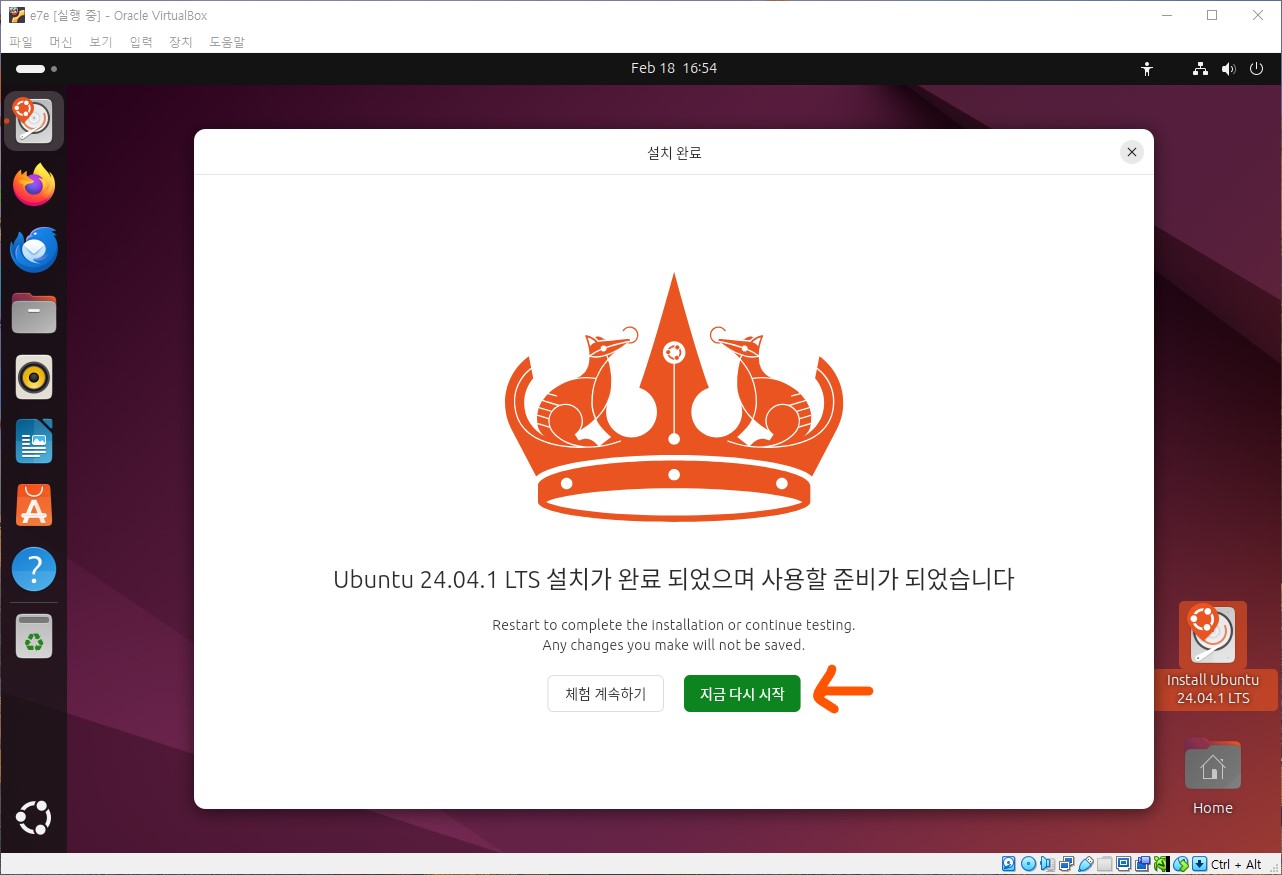The width and height of the screenshot is (1282, 875).
Task: Click the volume icon in the top bar
Action: click(x=1229, y=69)
